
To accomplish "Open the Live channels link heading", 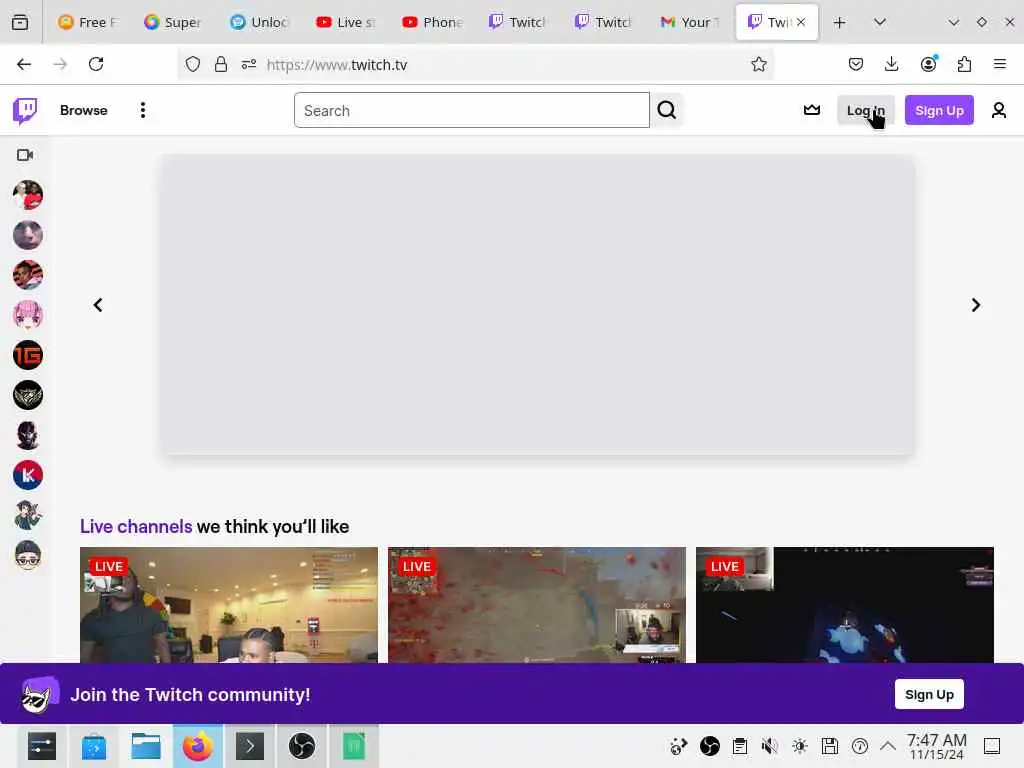I will tap(136, 526).
